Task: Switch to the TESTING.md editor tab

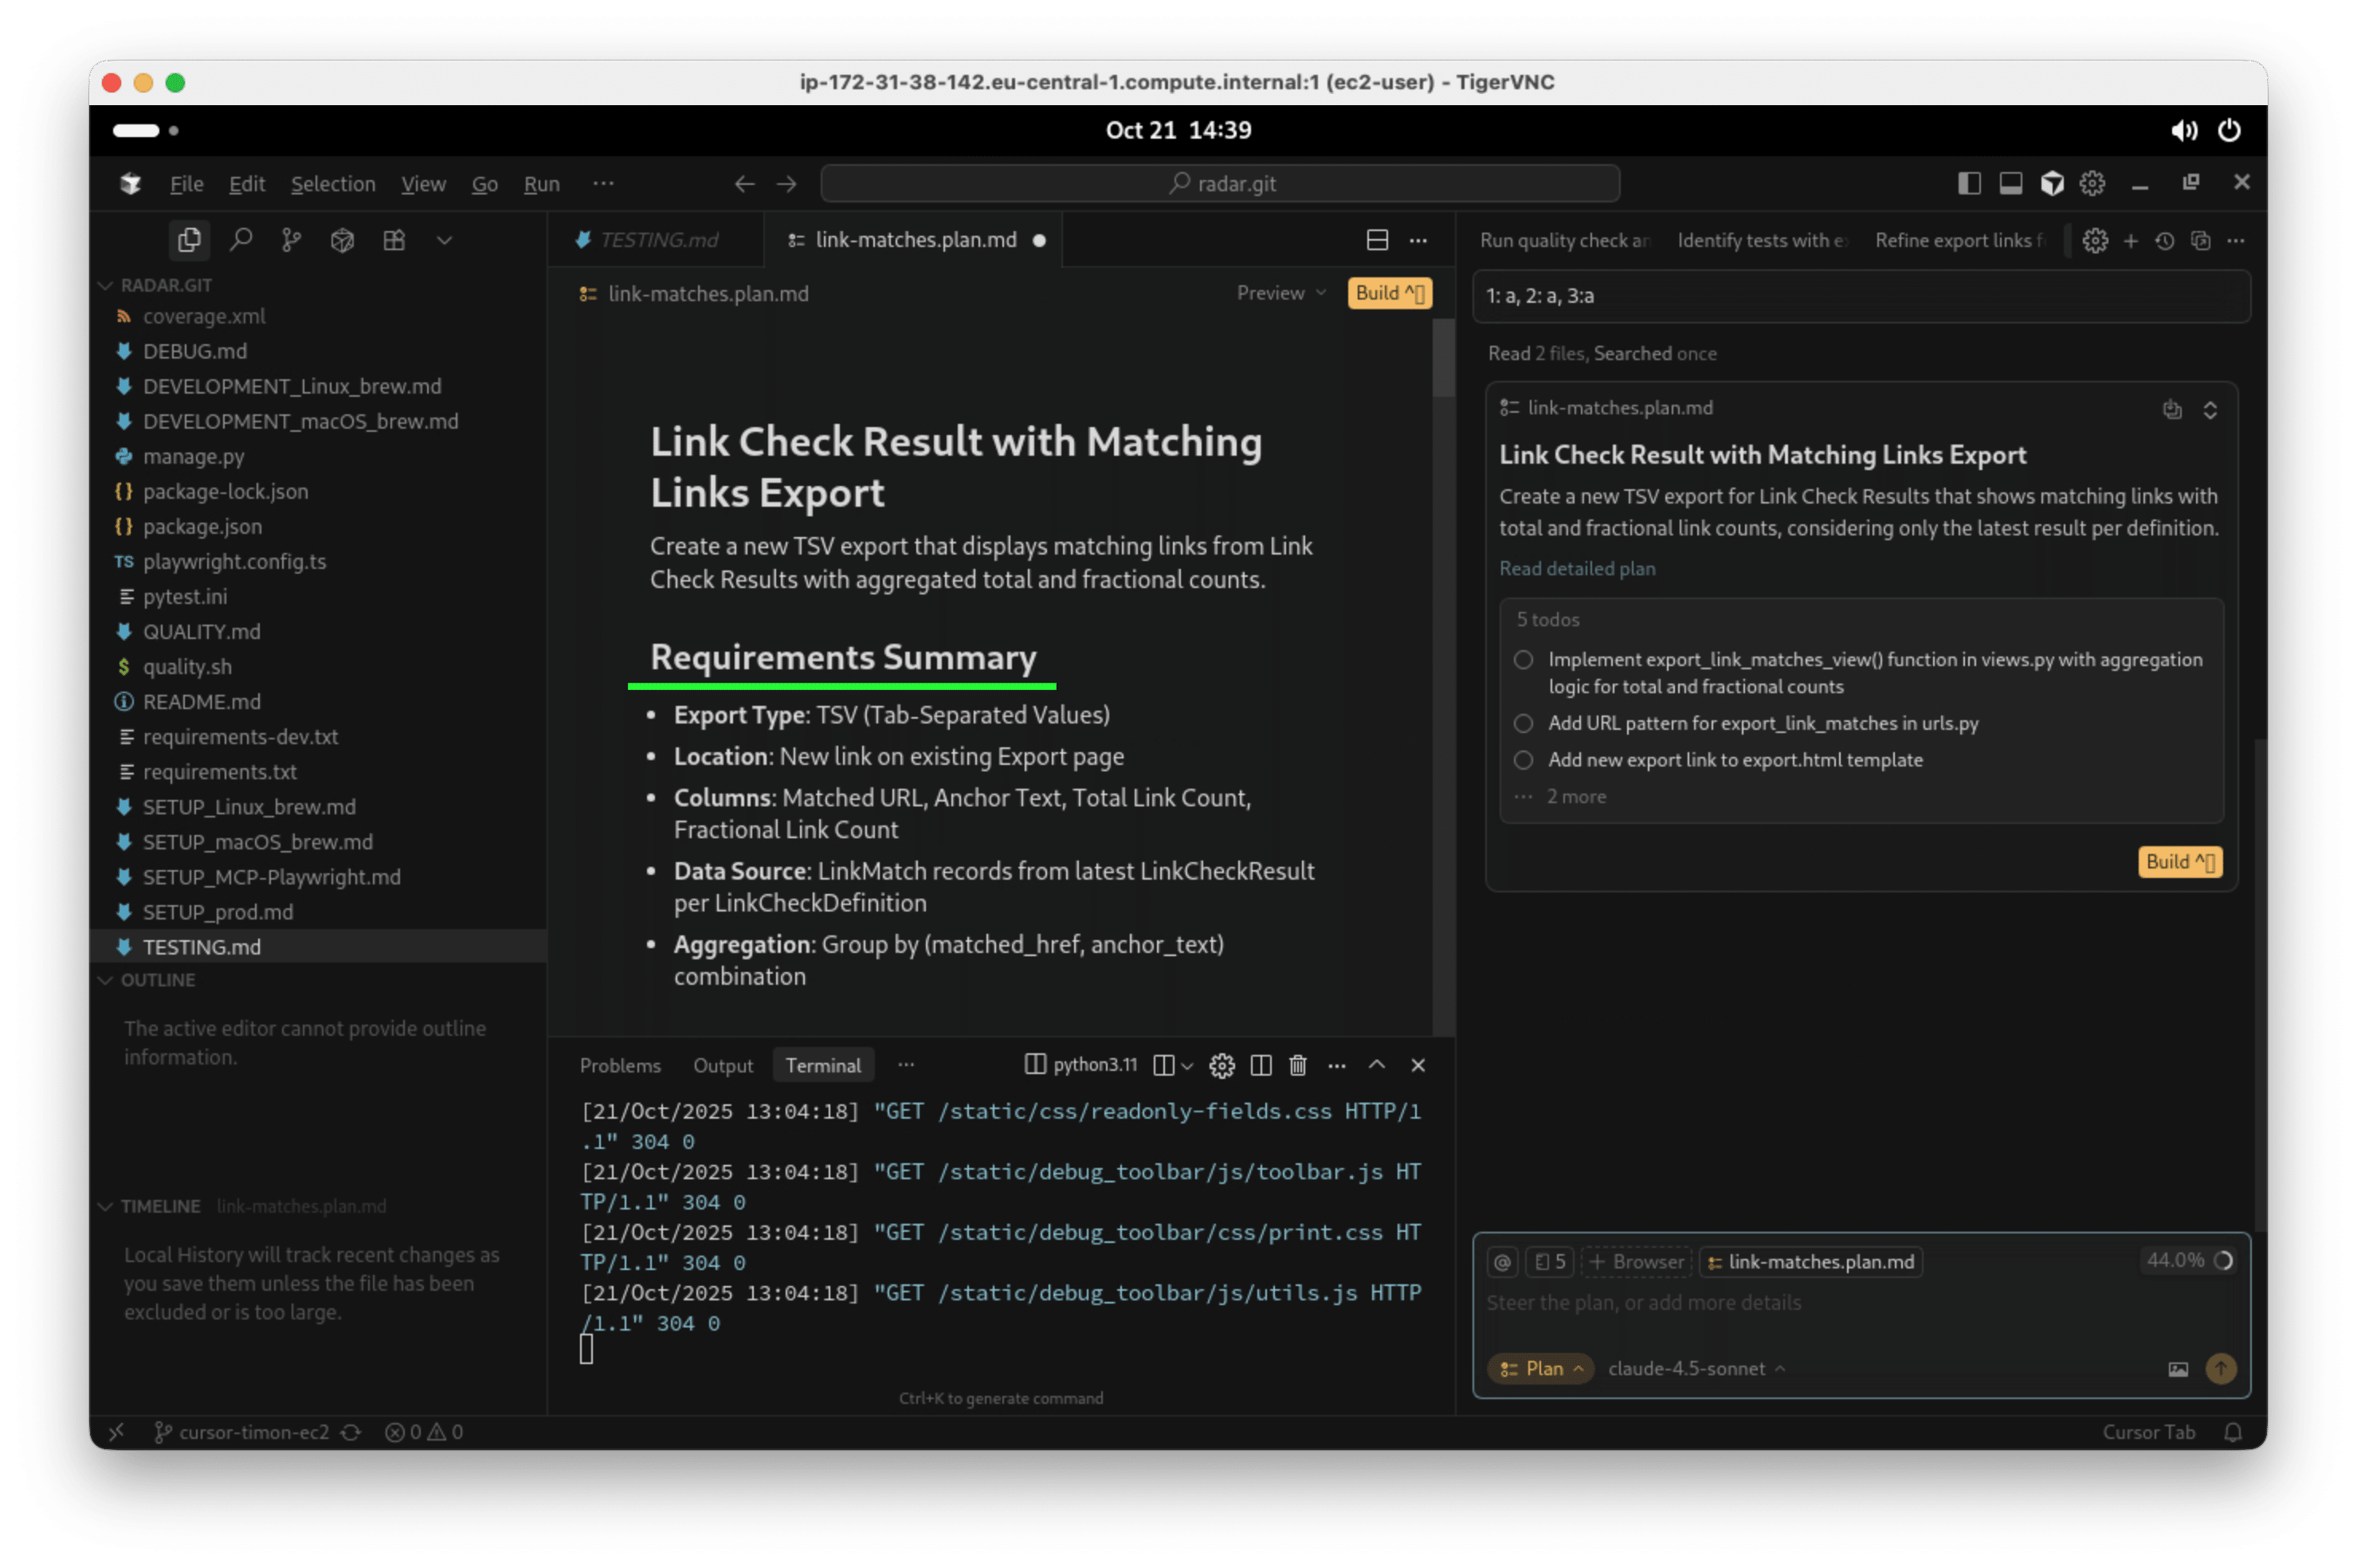Action: pos(658,240)
